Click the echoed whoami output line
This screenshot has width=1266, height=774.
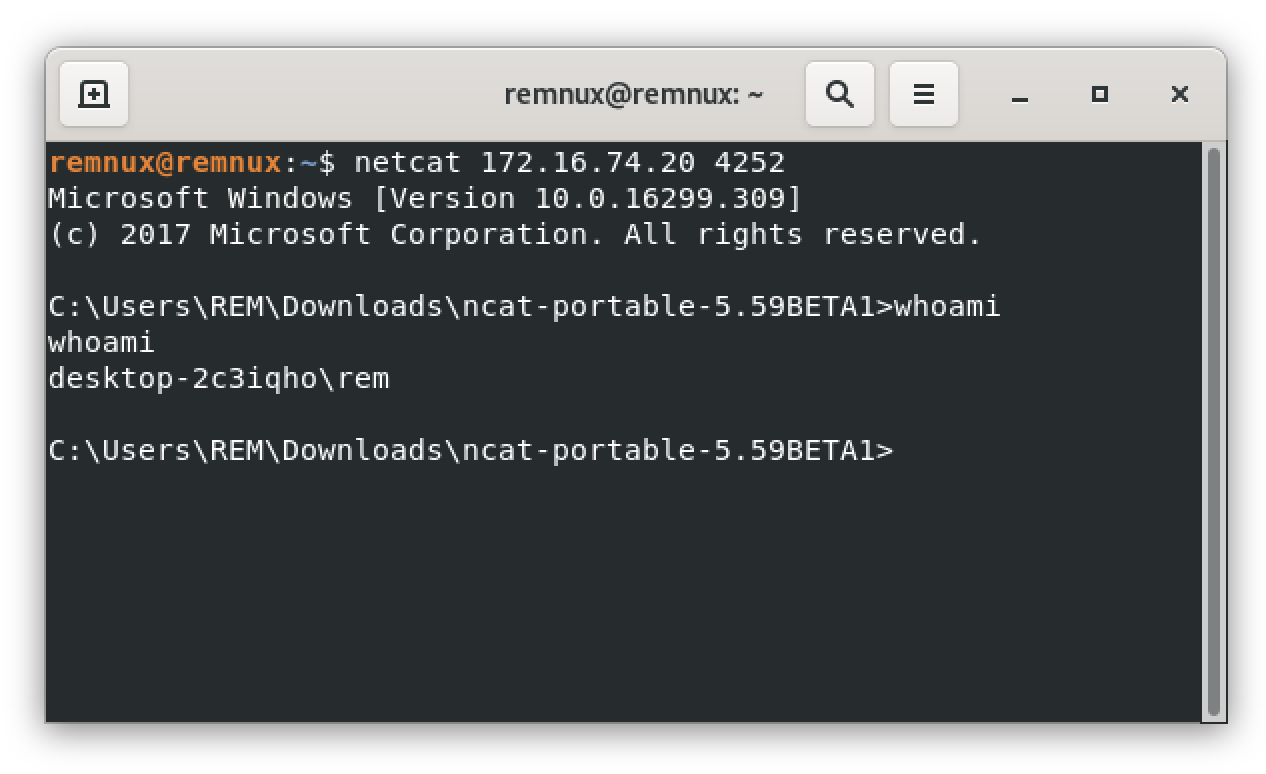point(101,342)
